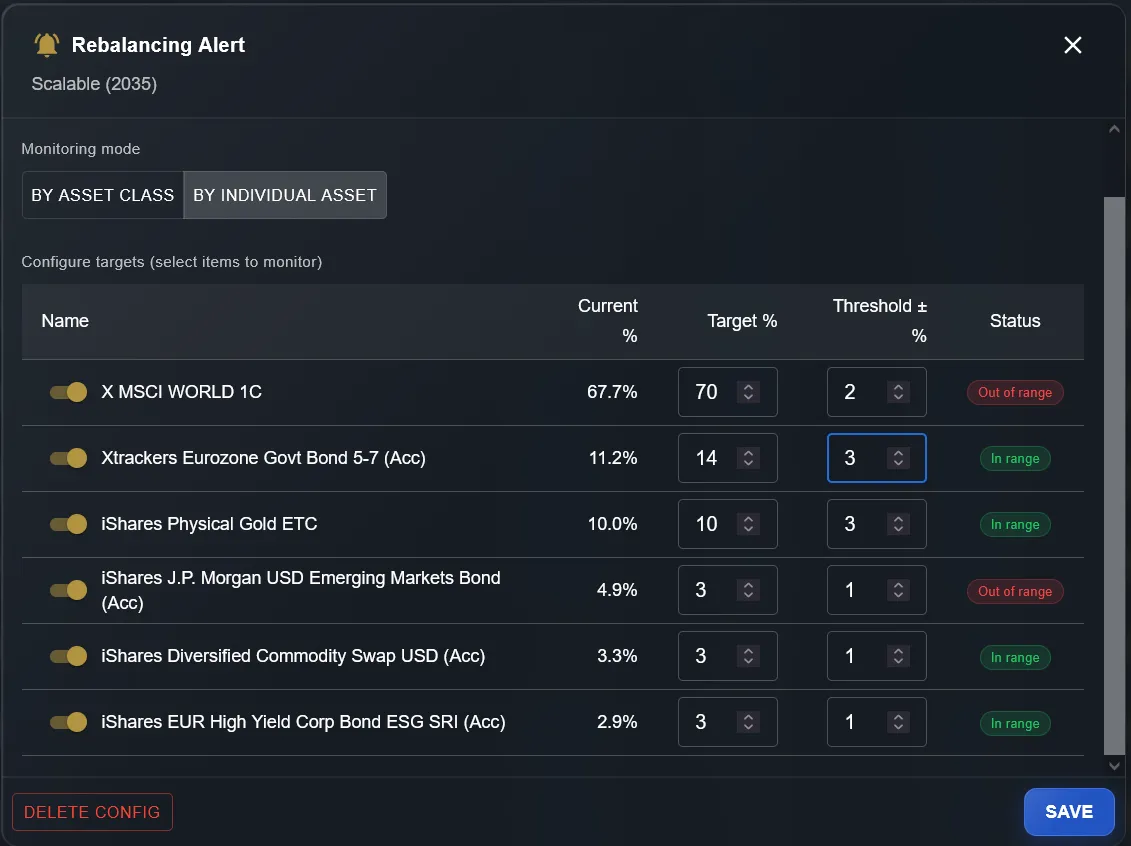Disable iShares J.P. Morgan USD Emerging Markets Bond
The width and height of the screenshot is (1131, 846).
tap(67, 590)
